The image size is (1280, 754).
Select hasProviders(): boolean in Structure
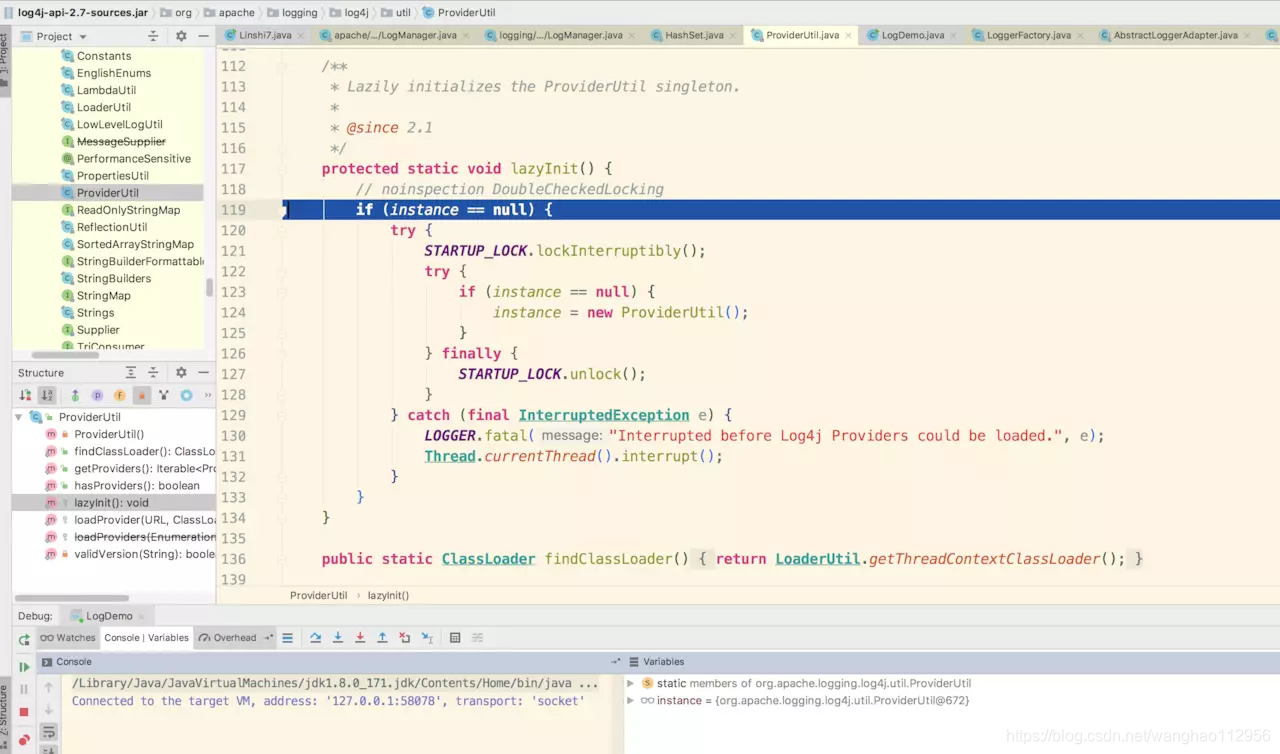(x=136, y=485)
